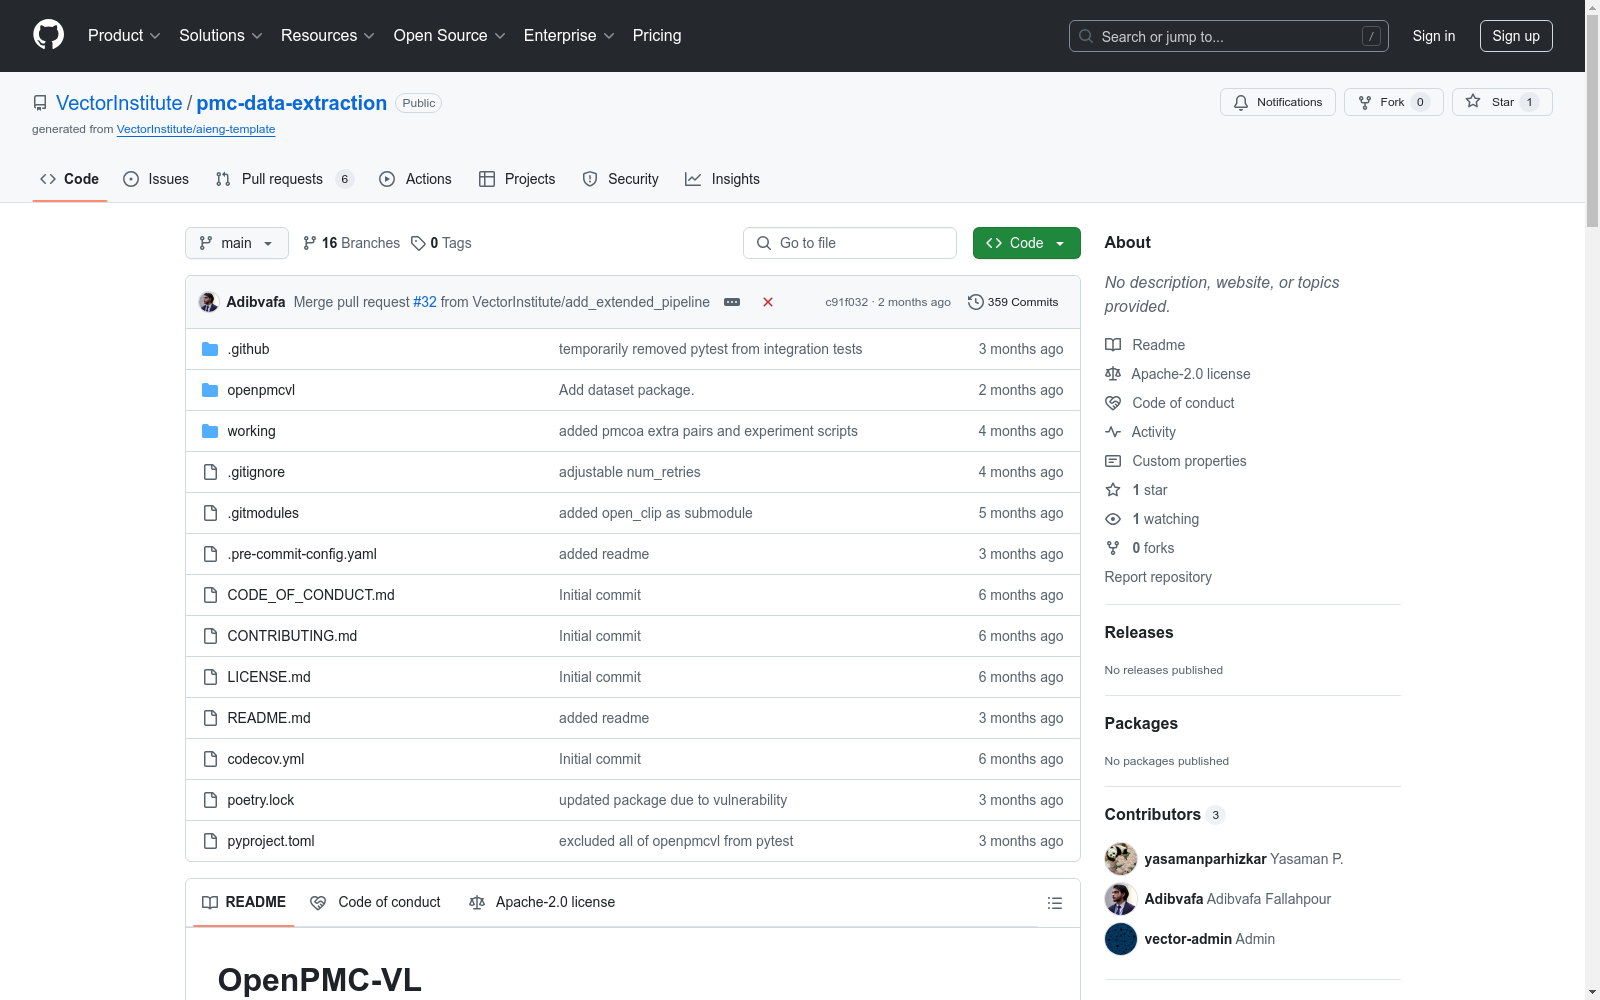Open the .gitmodules file
Image resolution: width=1600 pixels, height=1000 pixels.
coord(263,513)
